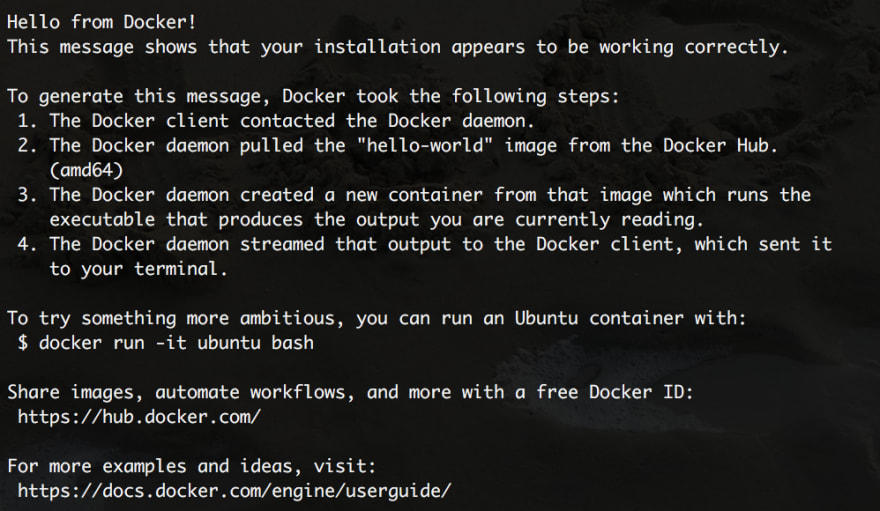Click step 3 about creating a new container

pos(414,195)
